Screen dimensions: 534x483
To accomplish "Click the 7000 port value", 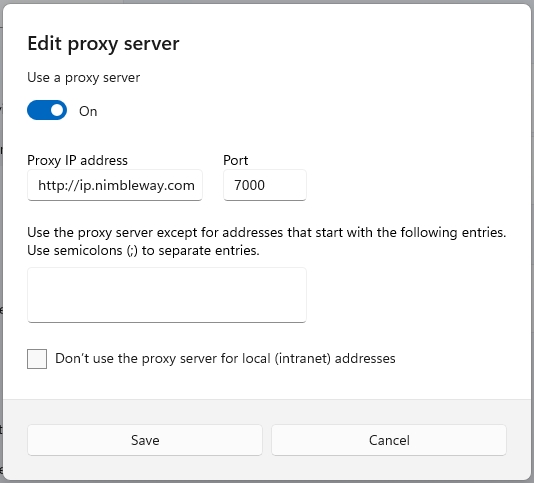I will pos(249,185).
